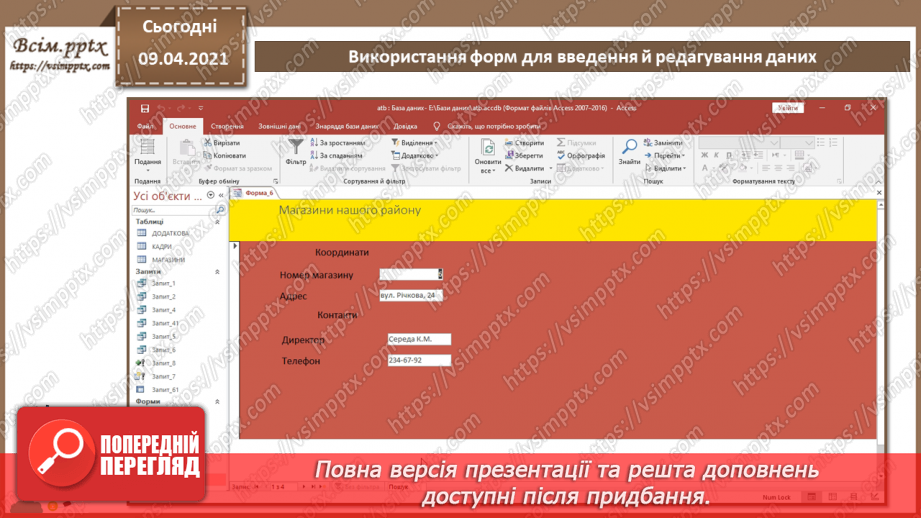
Task: Click the Cut (Вирізати) scissors icon
Action: coord(207,143)
